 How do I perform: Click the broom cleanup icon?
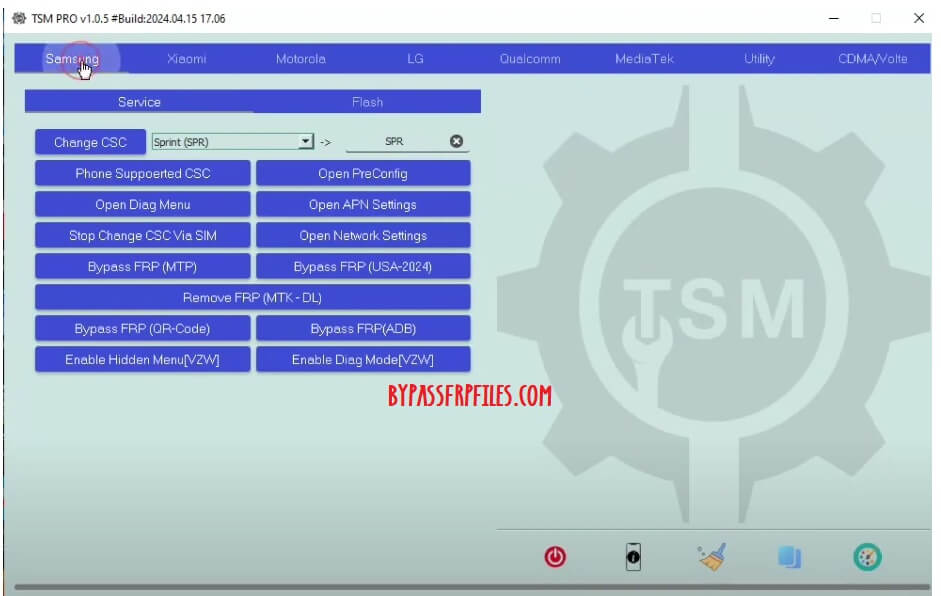pyautogui.click(x=711, y=557)
